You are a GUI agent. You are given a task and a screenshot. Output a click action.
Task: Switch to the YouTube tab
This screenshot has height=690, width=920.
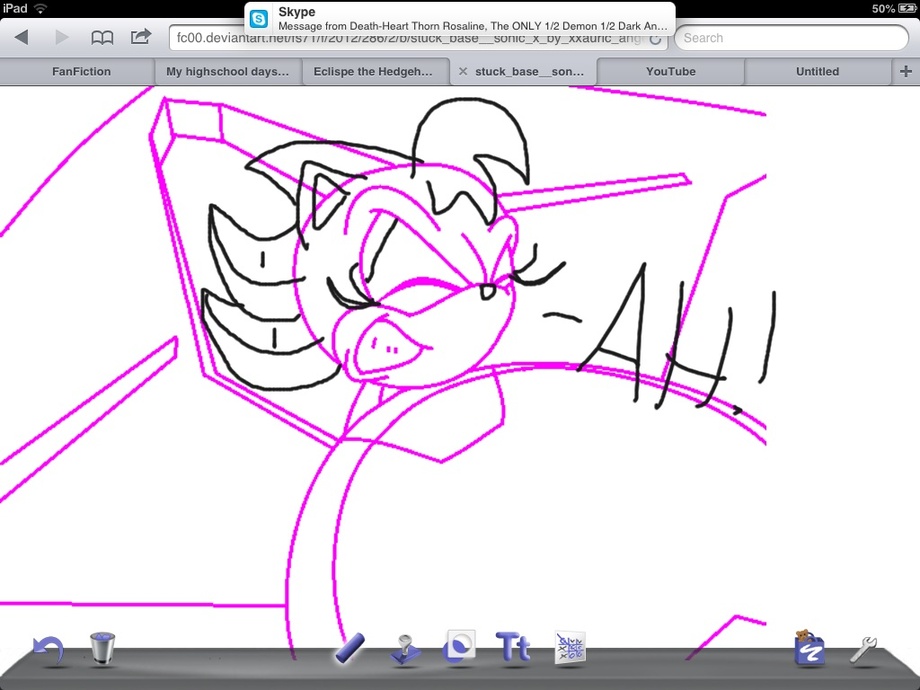[x=671, y=72]
